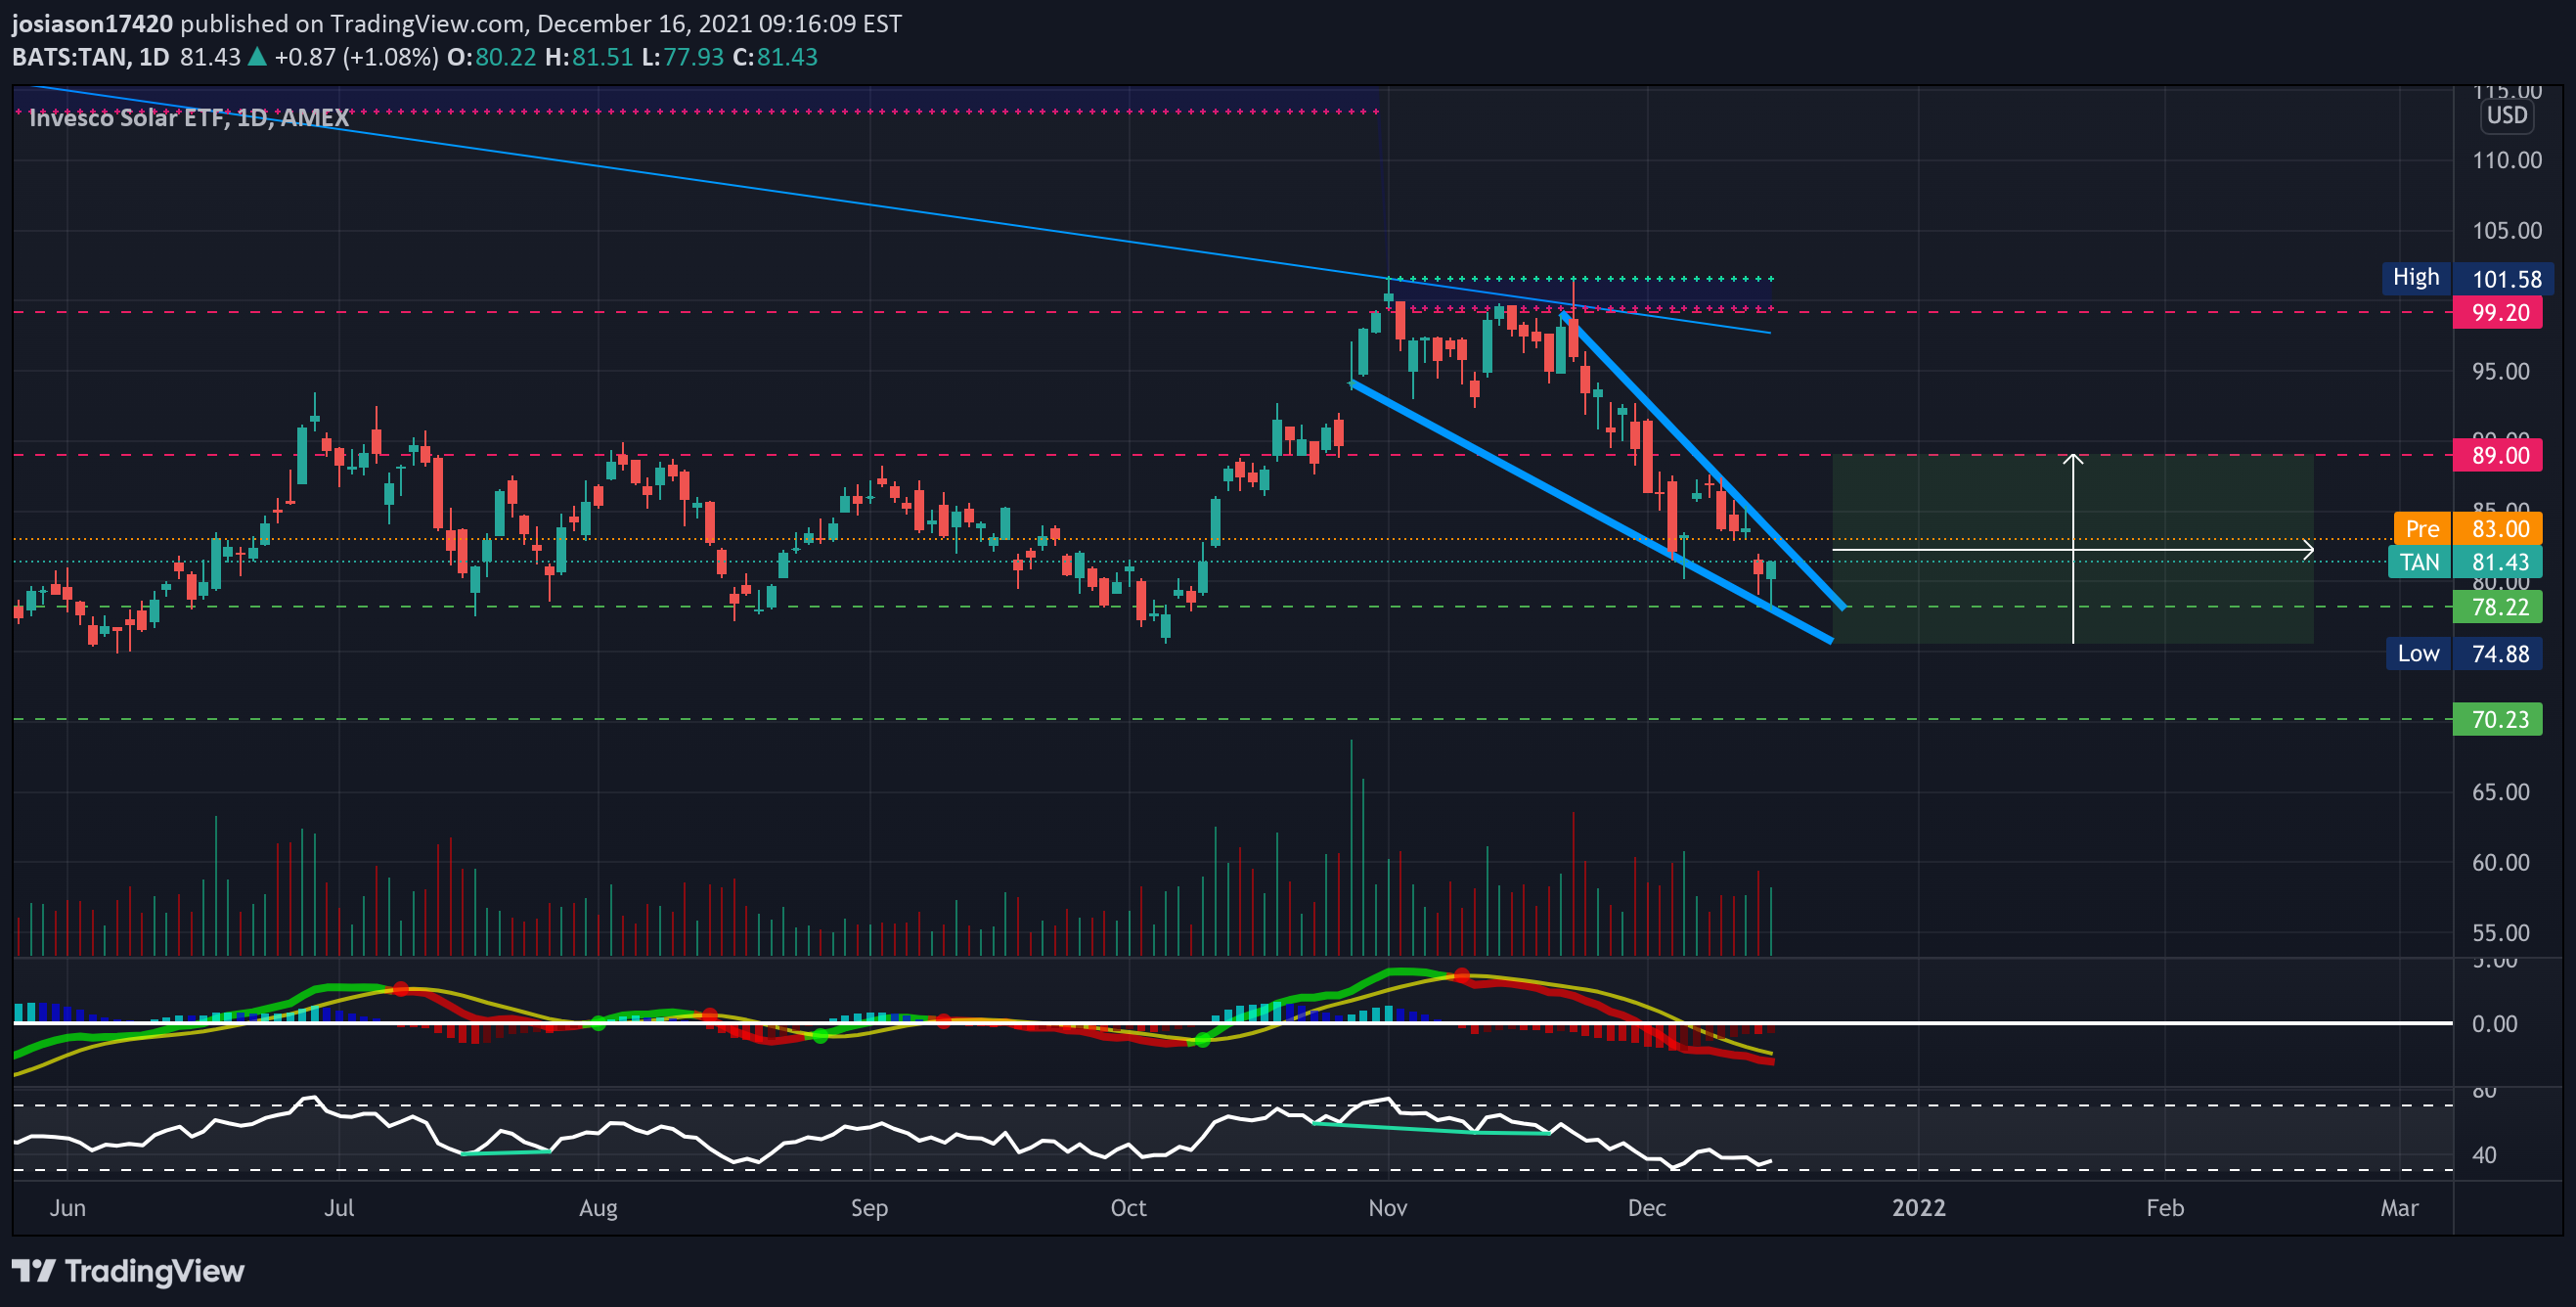
Task: Click the +0.87 (+1.08%) change text
Action: click(x=356, y=57)
